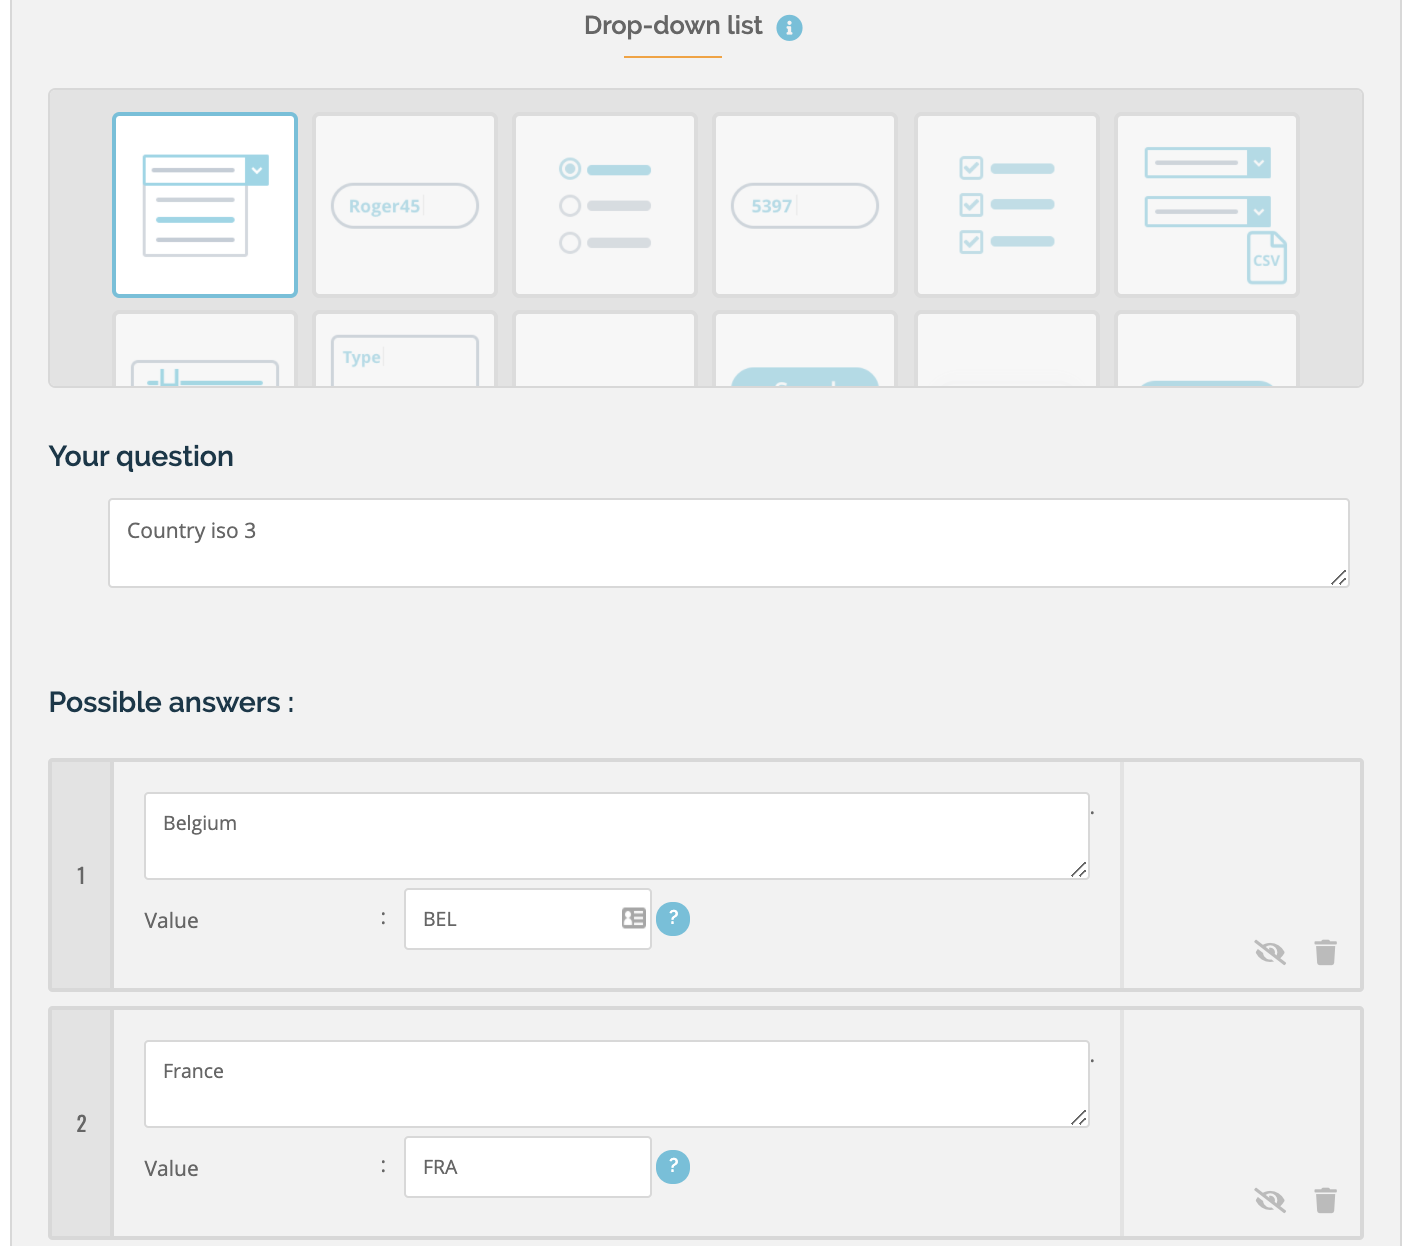This screenshot has width=1414, height=1246.
Task: Edit the FRA value field
Action: click(527, 1167)
